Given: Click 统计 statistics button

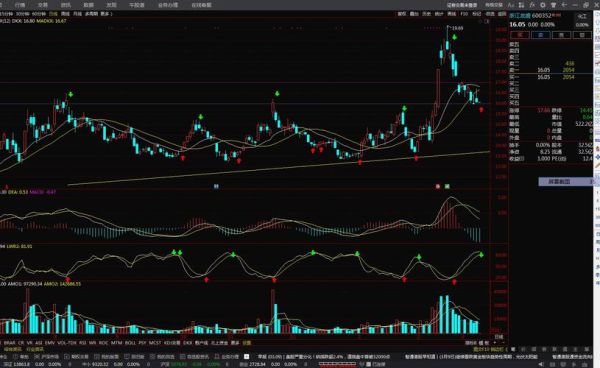Looking at the screenshot, I should coord(439,14).
